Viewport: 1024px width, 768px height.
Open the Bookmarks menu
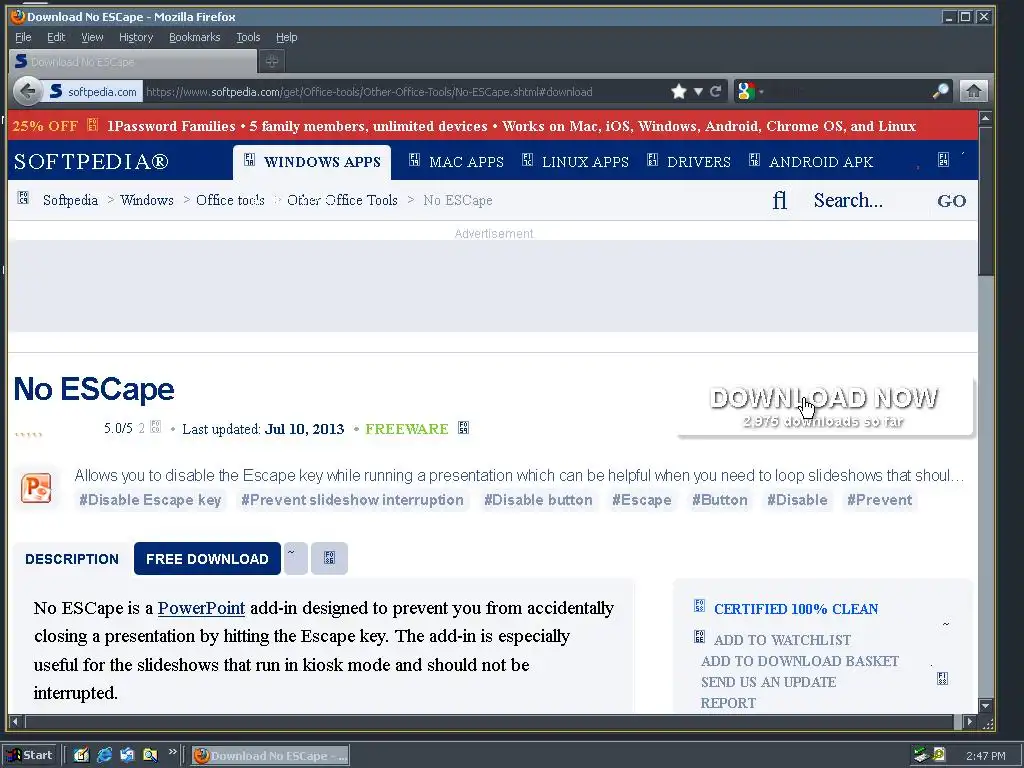195,37
